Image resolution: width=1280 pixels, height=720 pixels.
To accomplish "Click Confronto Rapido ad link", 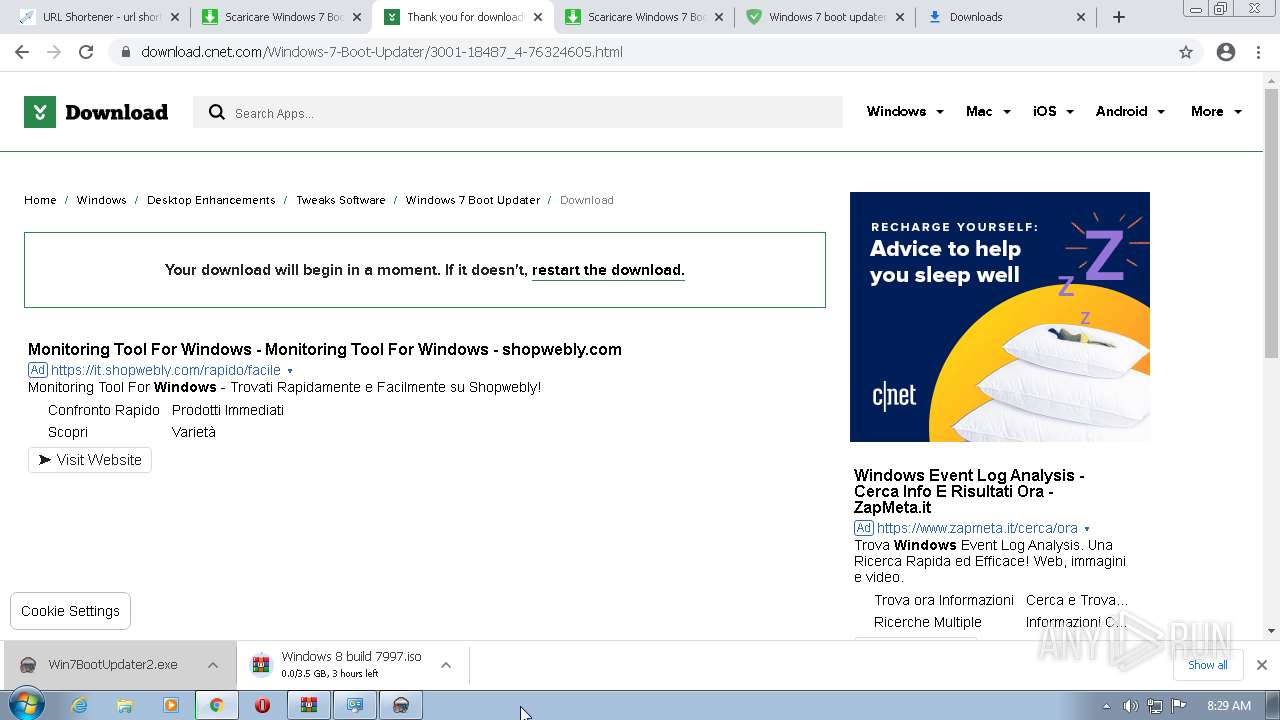I will point(104,410).
